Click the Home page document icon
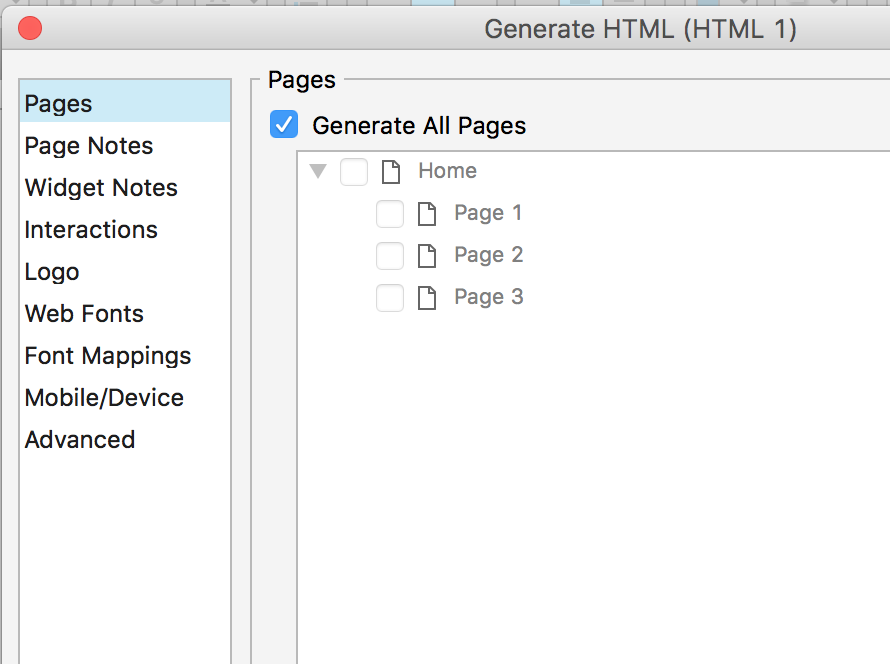 point(391,171)
